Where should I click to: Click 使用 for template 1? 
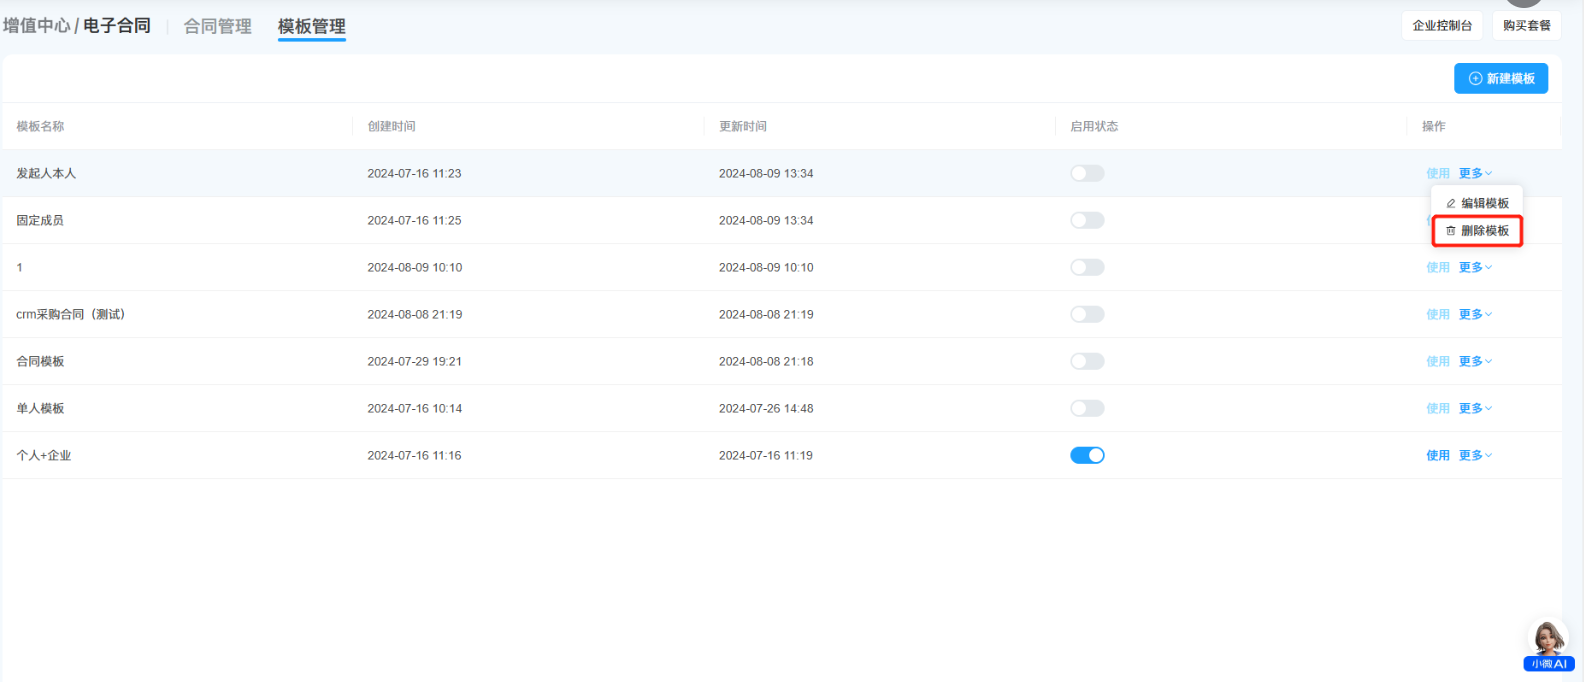[1438, 267]
